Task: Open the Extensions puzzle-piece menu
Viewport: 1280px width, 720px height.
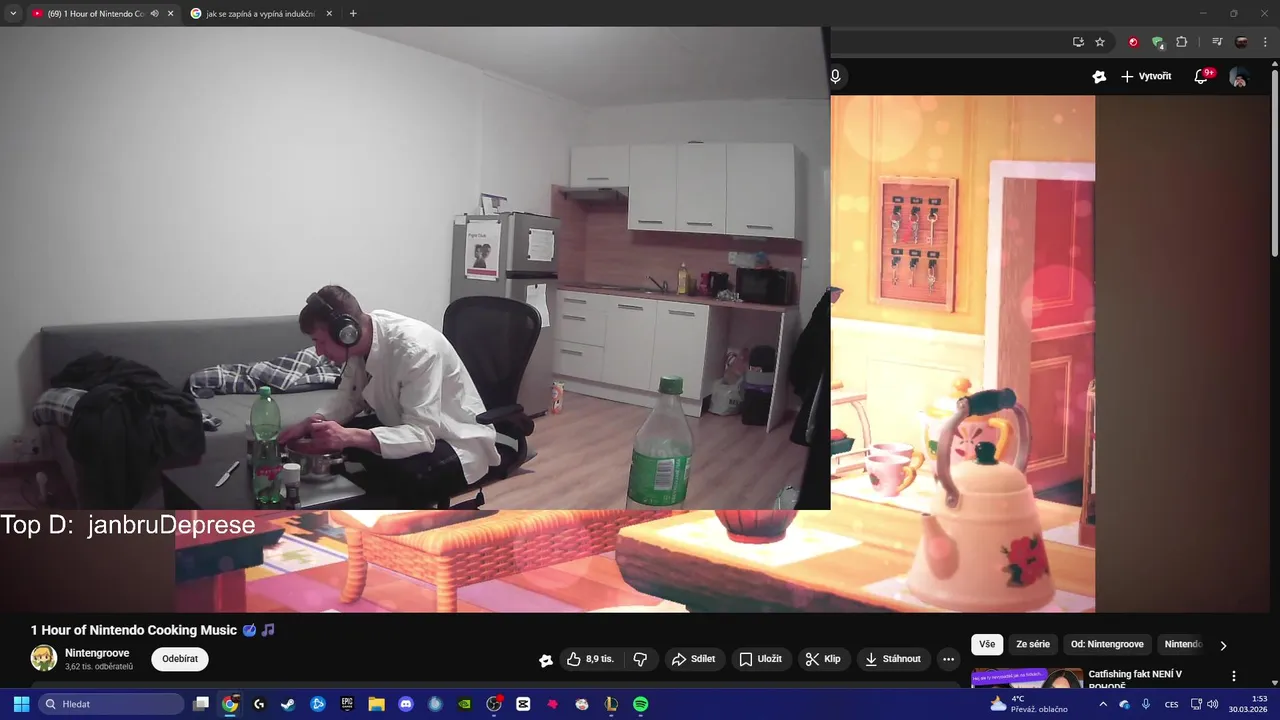Action: (1182, 42)
